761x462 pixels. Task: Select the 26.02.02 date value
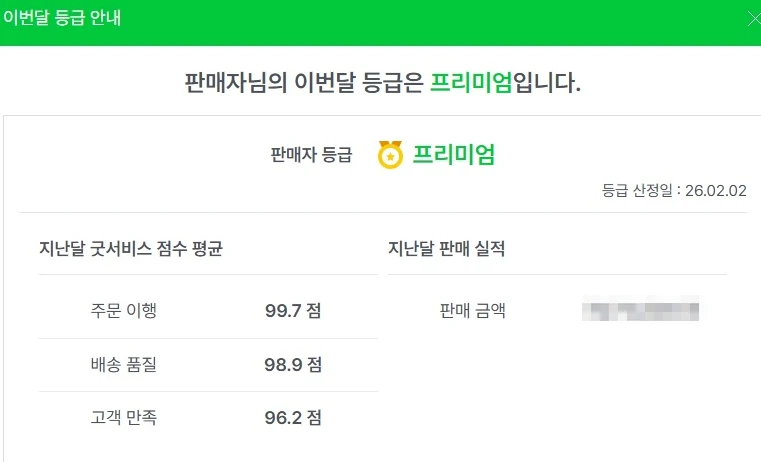point(716,191)
